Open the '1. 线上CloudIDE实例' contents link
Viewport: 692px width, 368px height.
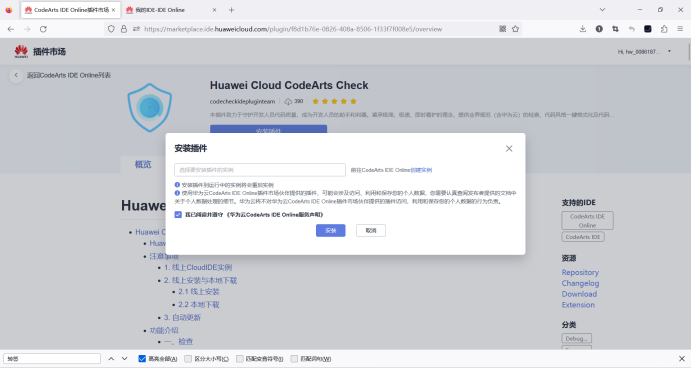click(x=198, y=267)
